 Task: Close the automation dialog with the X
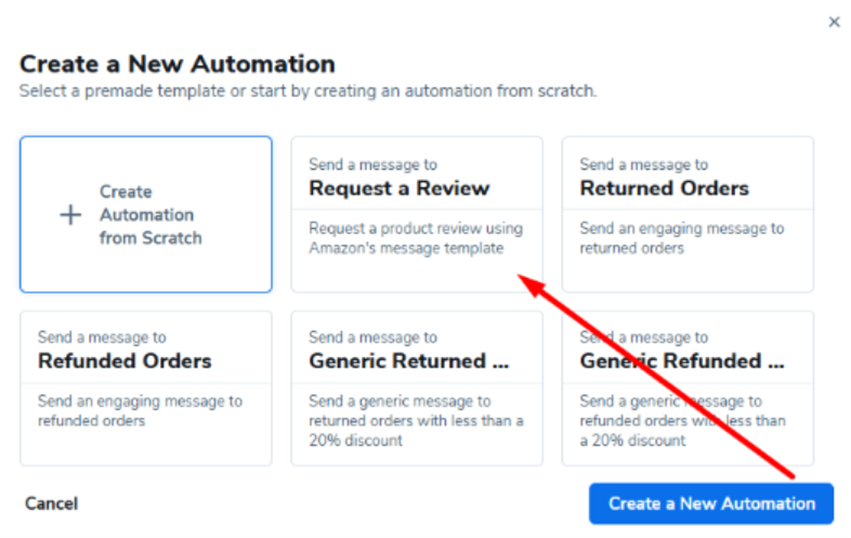tap(834, 22)
